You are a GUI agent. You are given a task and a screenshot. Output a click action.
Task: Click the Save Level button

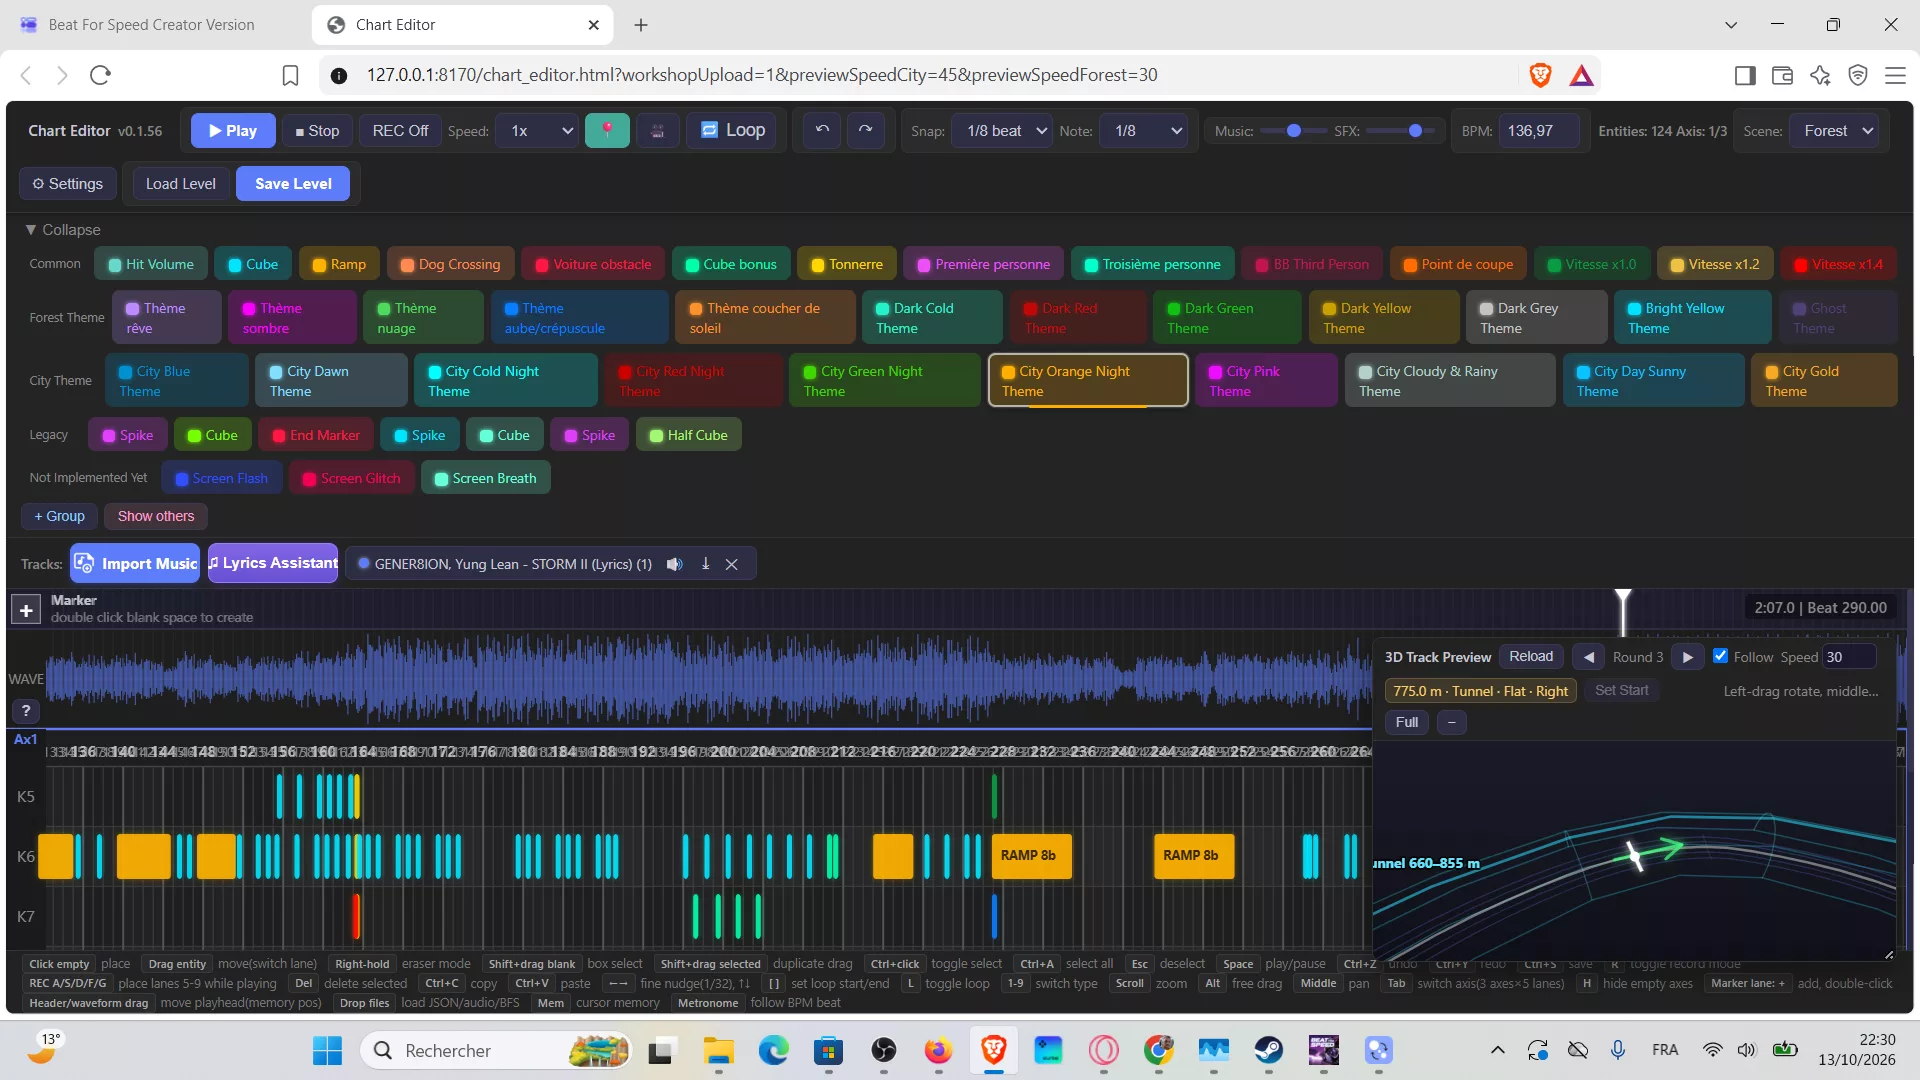click(293, 183)
